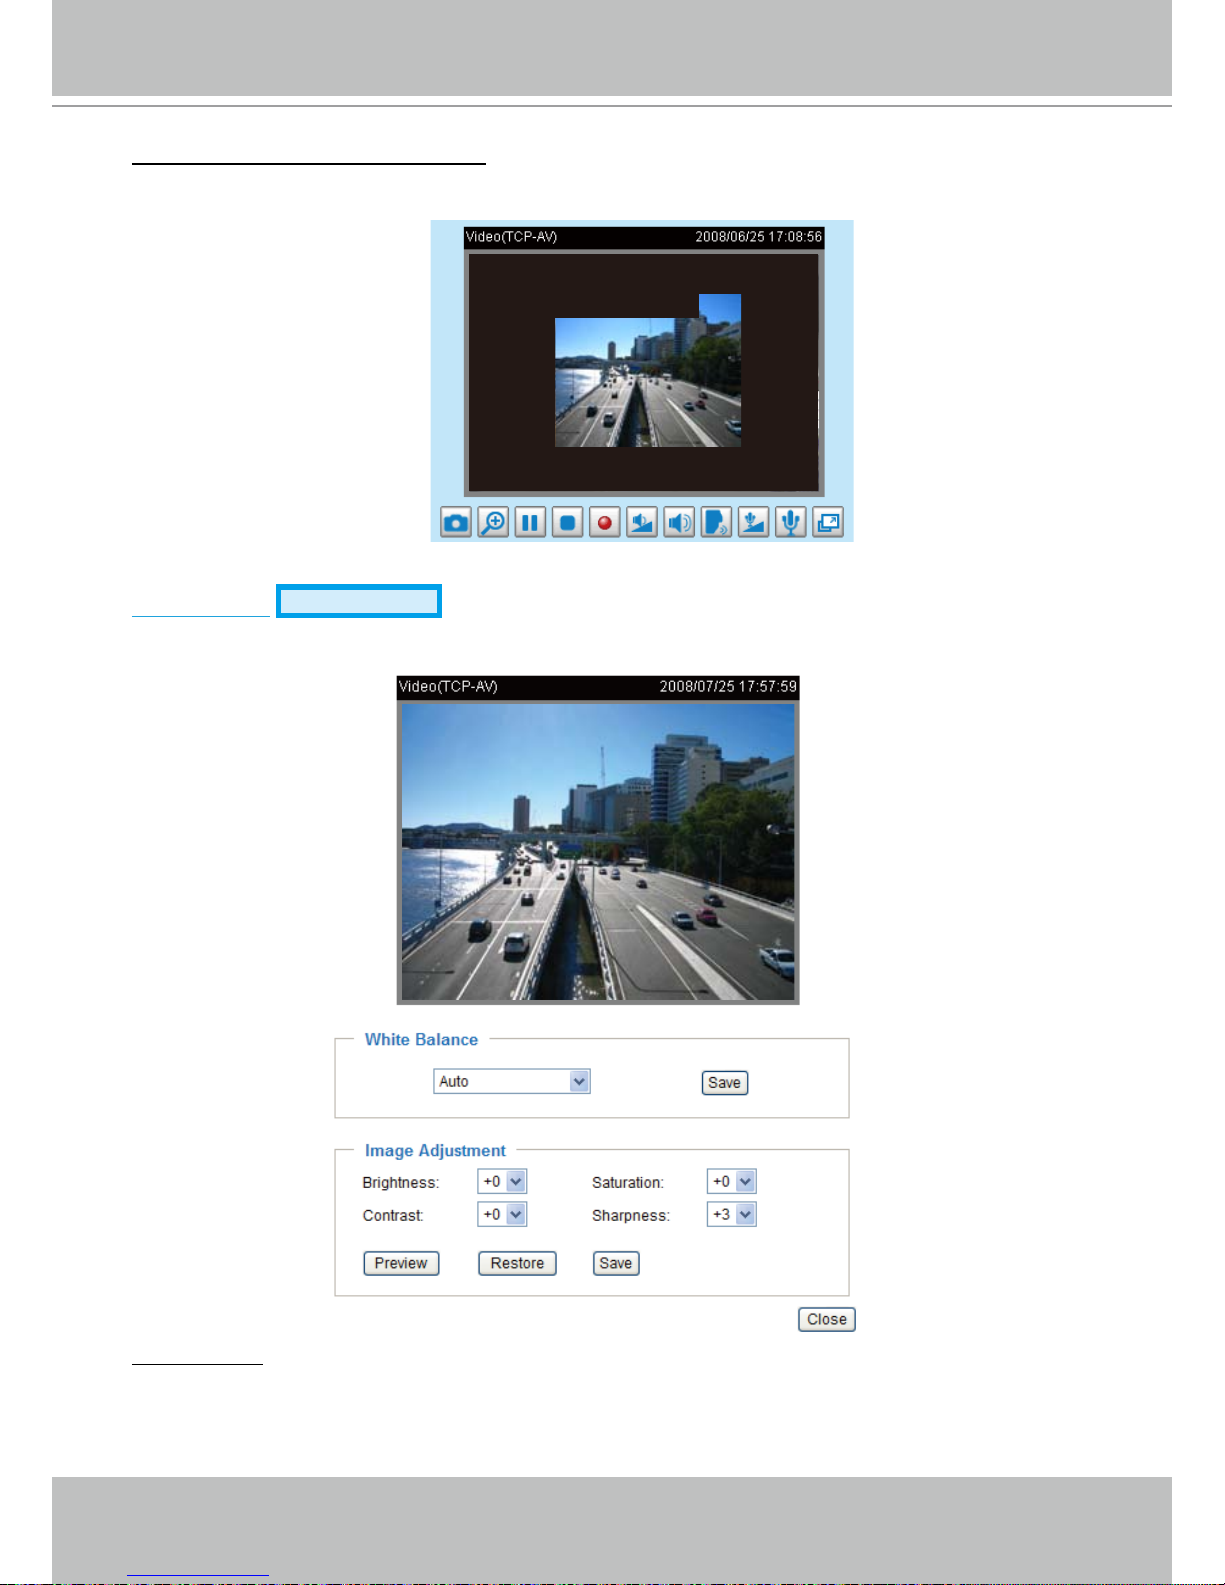This screenshot has height=1585, width=1225.
Task: Toggle the talk button with the face icon
Action: 716,522
